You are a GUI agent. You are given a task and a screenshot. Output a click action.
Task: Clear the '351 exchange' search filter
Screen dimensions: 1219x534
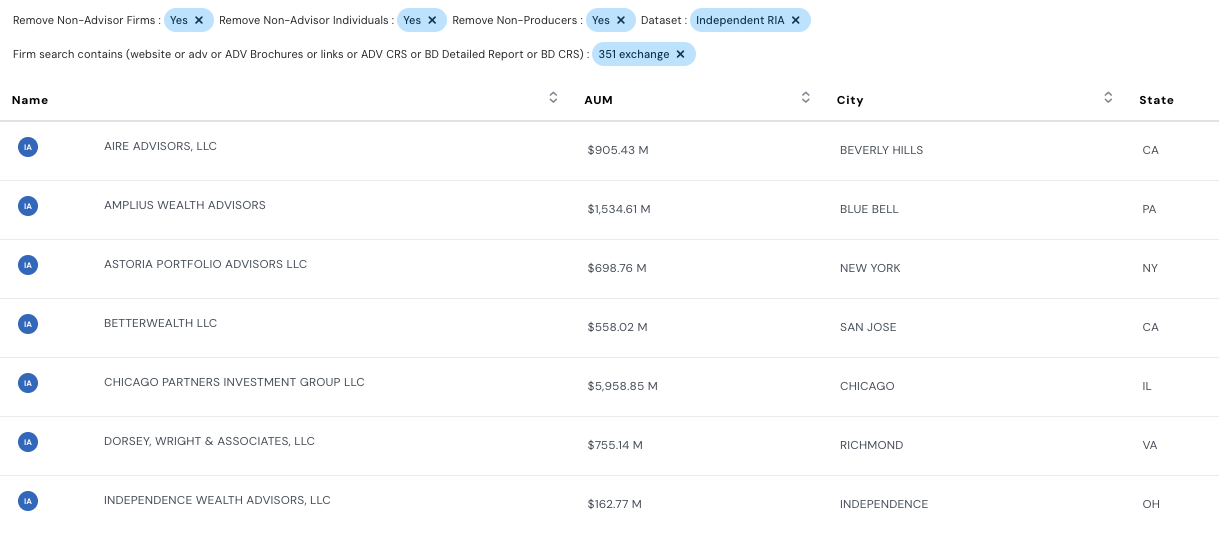click(x=681, y=54)
